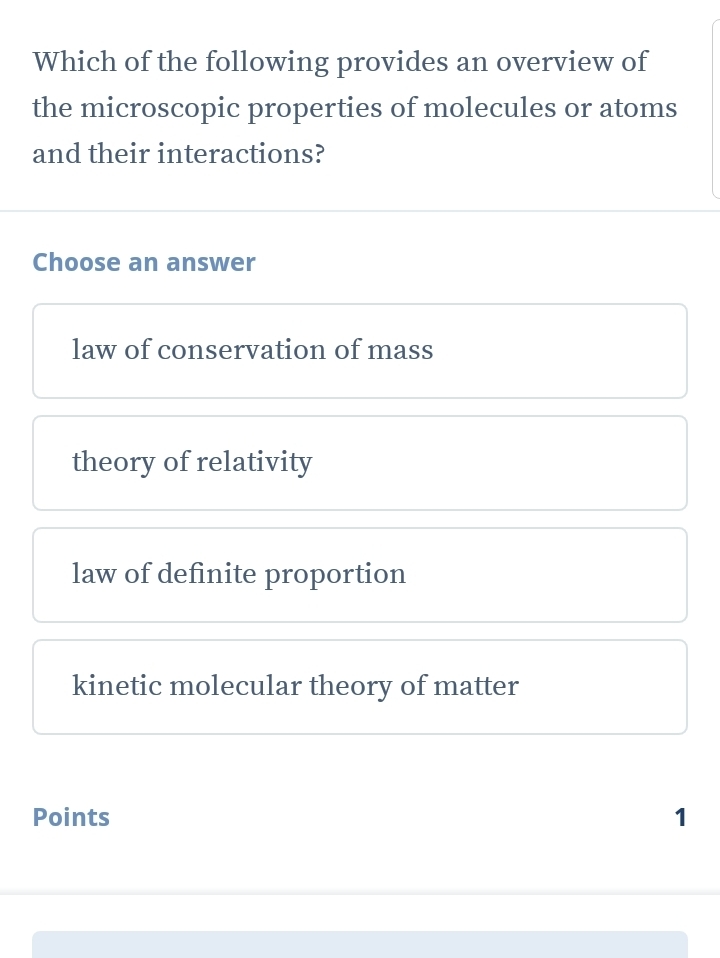The height and width of the screenshot is (958, 720).
Task: Click the question text about microscopic properties
Action: pos(354,108)
